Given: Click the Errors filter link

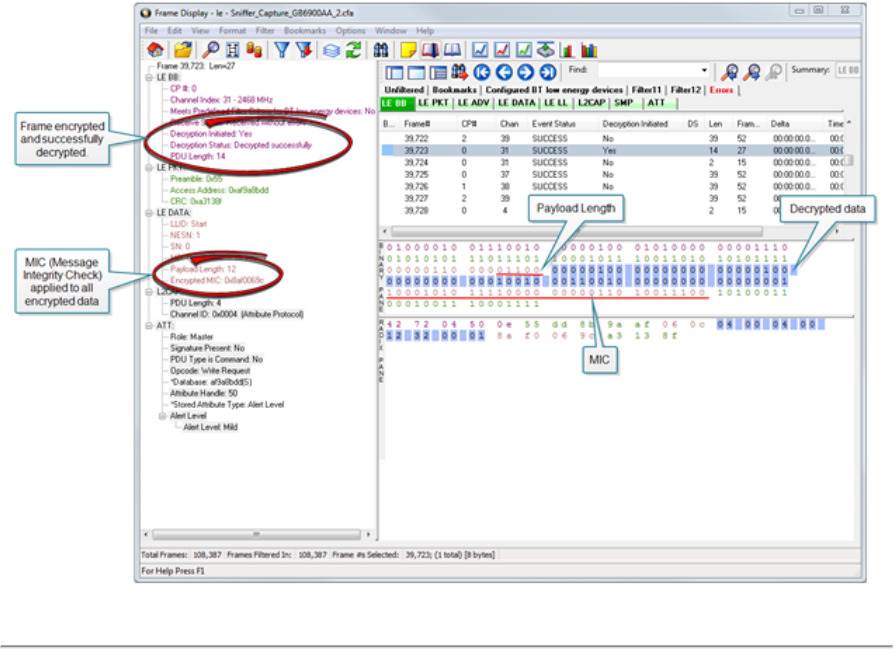Looking at the screenshot, I should [721, 90].
